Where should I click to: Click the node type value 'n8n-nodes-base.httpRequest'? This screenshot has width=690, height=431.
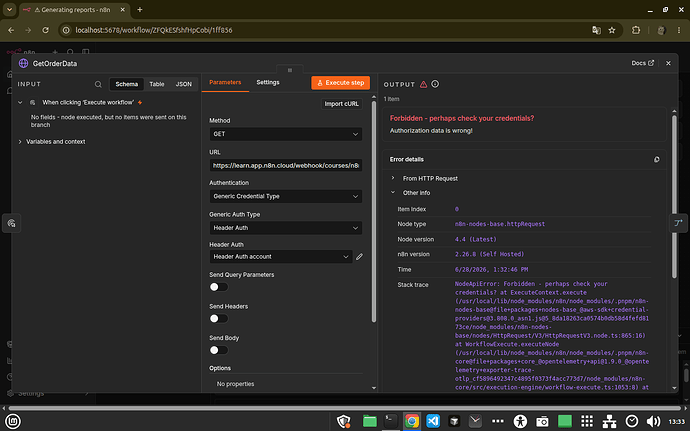(499, 224)
